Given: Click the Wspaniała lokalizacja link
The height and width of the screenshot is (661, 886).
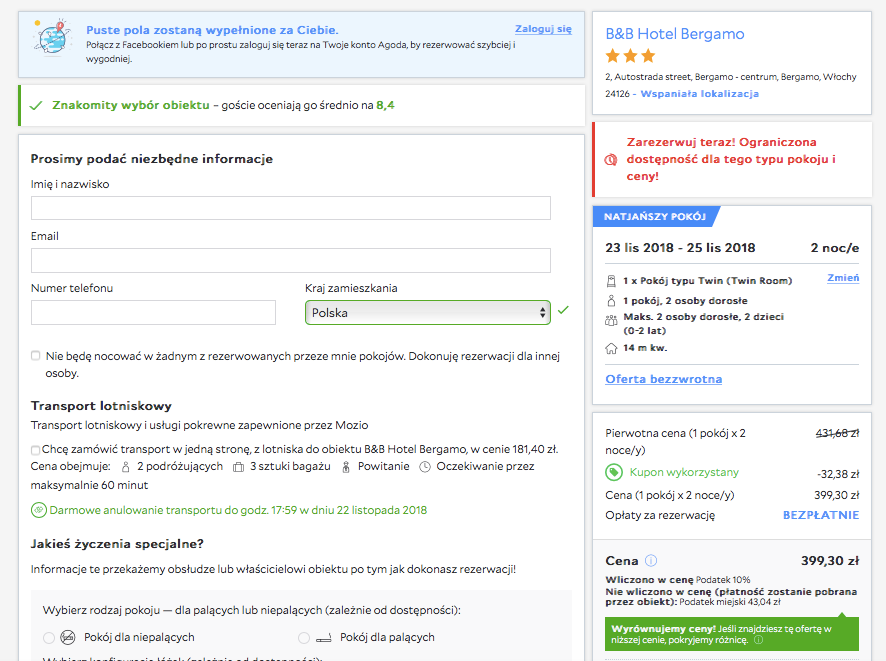Looking at the screenshot, I should [700, 94].
